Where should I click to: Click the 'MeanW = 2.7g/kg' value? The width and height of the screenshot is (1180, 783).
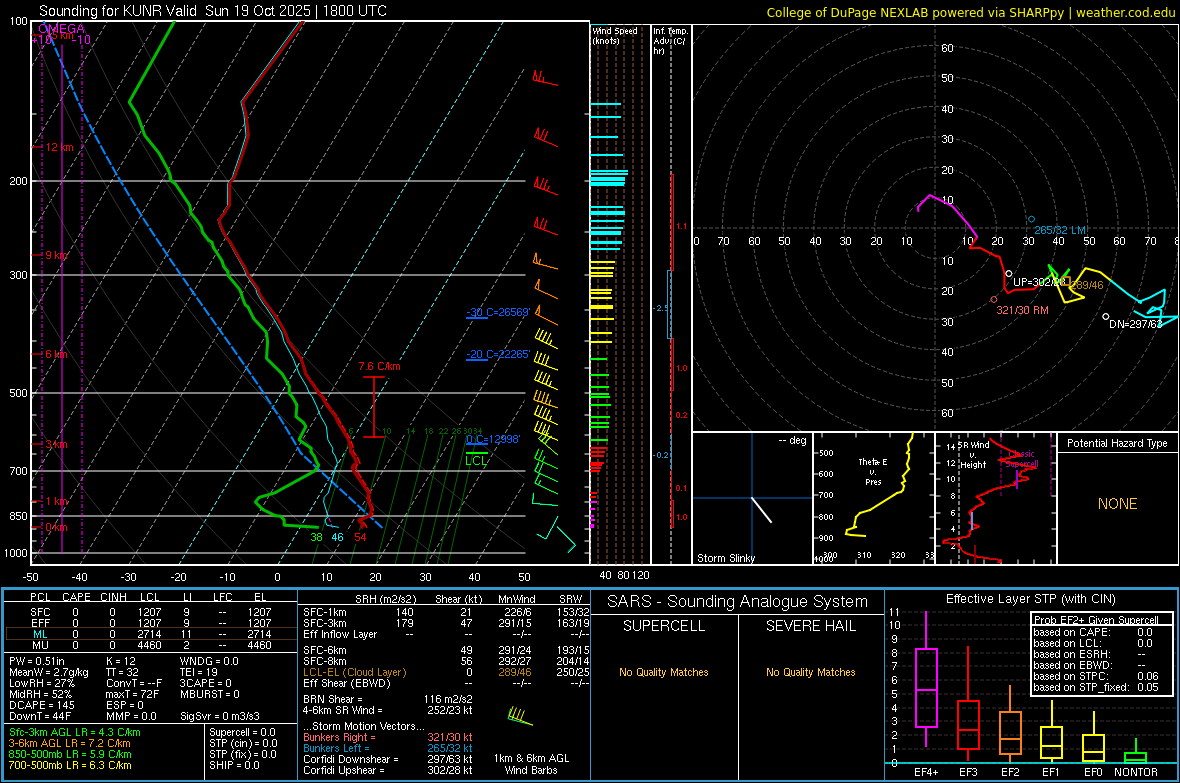click(x=49, y=672)
